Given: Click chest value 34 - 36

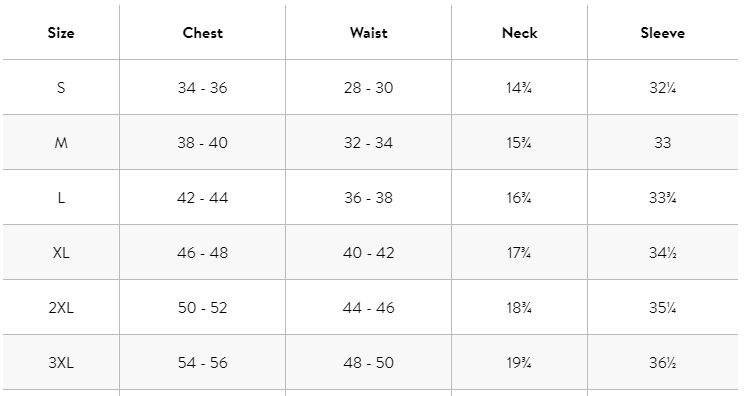Looking at the screenshot, I should coord(203,88).
